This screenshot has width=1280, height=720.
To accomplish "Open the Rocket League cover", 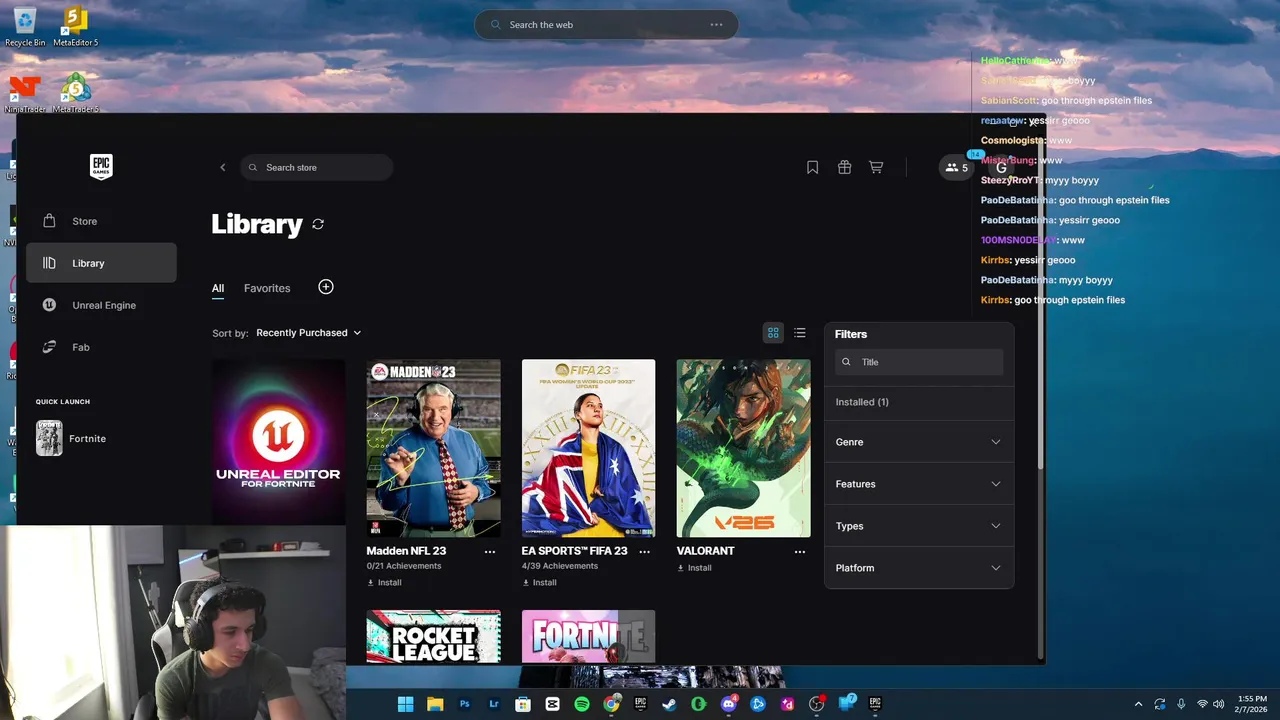I will coord(434,636).
